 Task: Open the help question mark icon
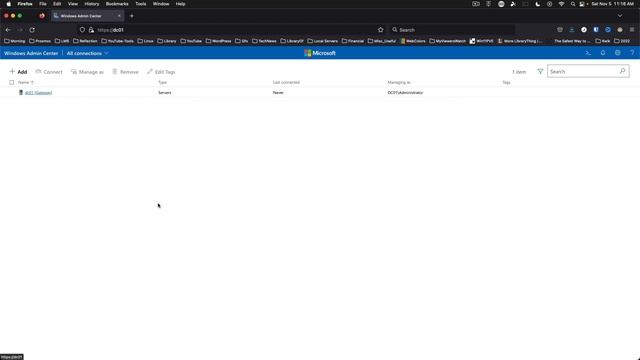click(632, 53)
